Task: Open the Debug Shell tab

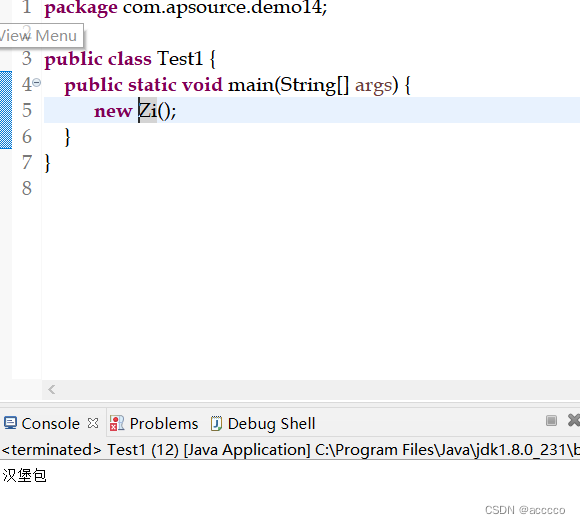Action: tap(272, 424)
